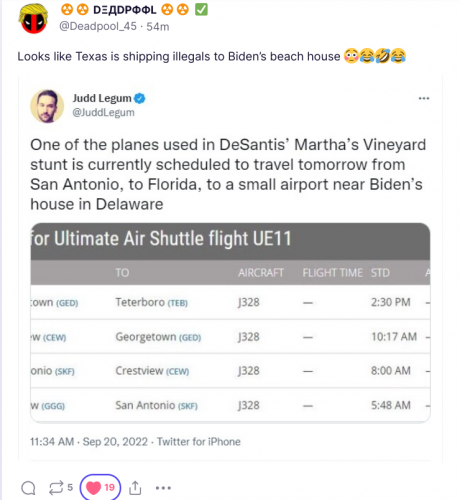Click the Deadpool profile avatar
The width and height of the screenshot is (460, 500).
click(34, 19)
